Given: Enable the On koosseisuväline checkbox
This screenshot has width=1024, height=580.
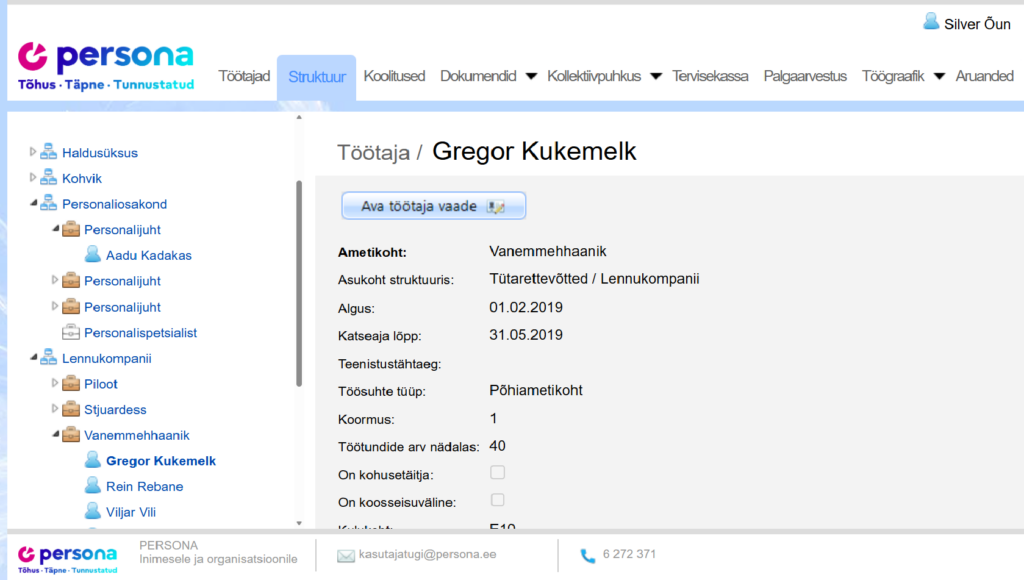Looking at the screenshot, I should pos(497,500).
